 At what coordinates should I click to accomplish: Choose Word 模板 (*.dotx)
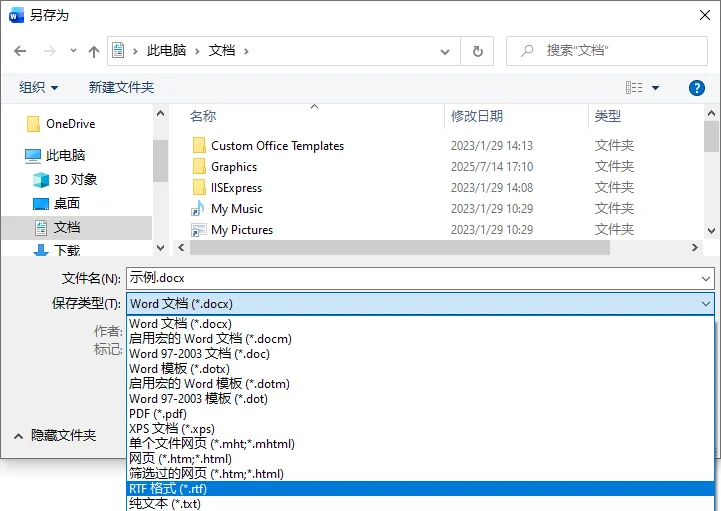click(x=420, y=369)
